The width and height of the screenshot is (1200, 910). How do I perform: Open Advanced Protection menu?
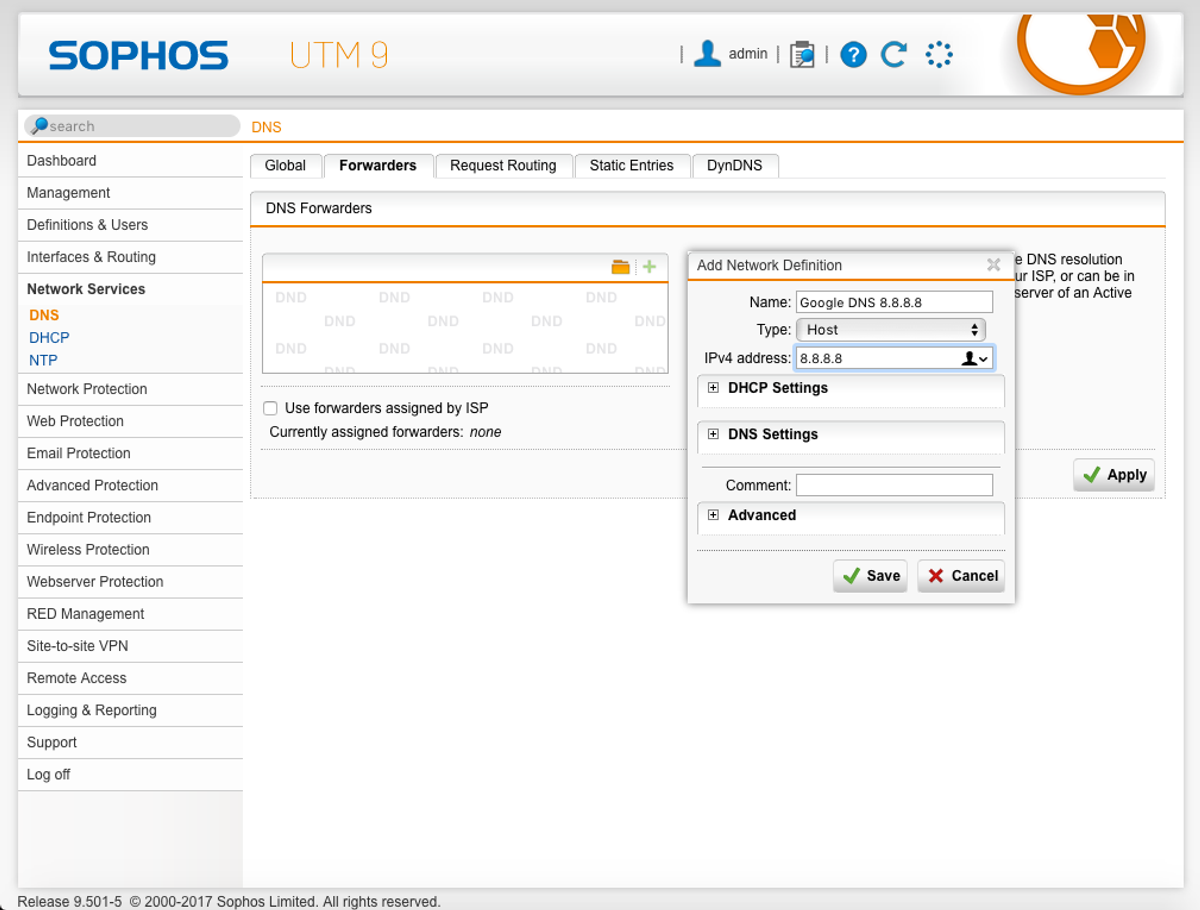tap(130, 485)
